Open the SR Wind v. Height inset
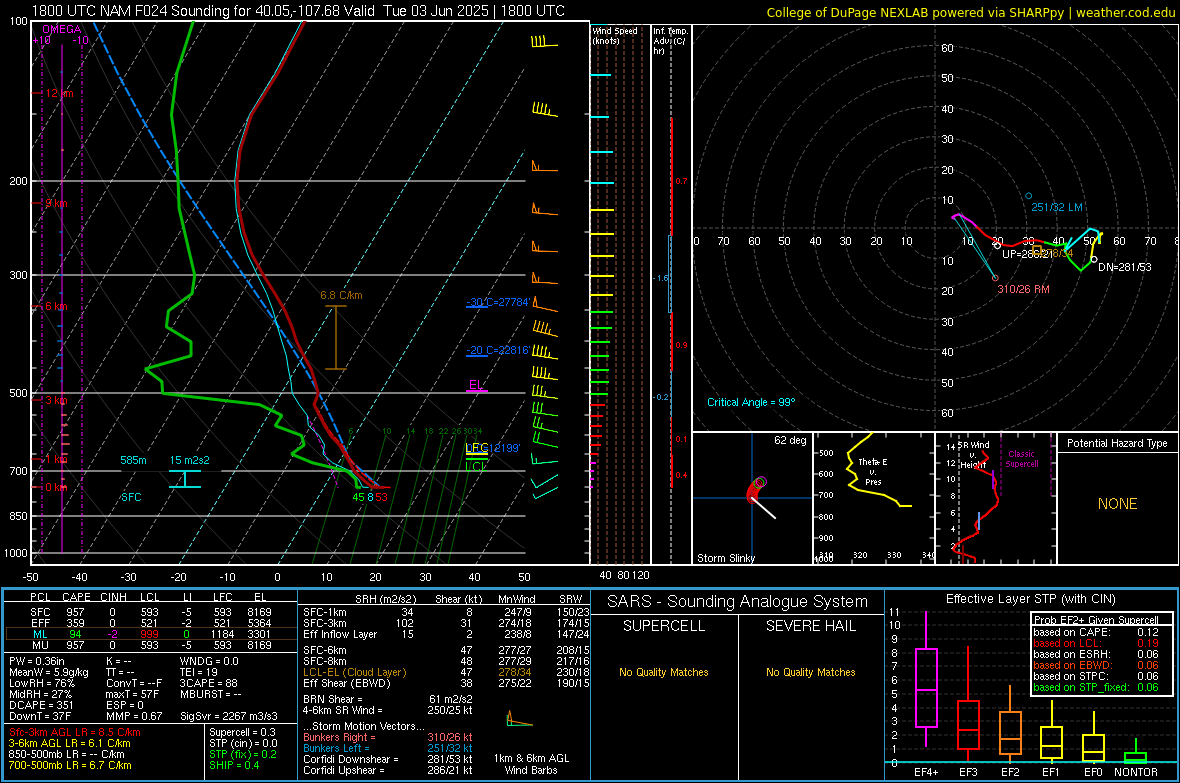 pyautogui.click(x=996, y=498)
